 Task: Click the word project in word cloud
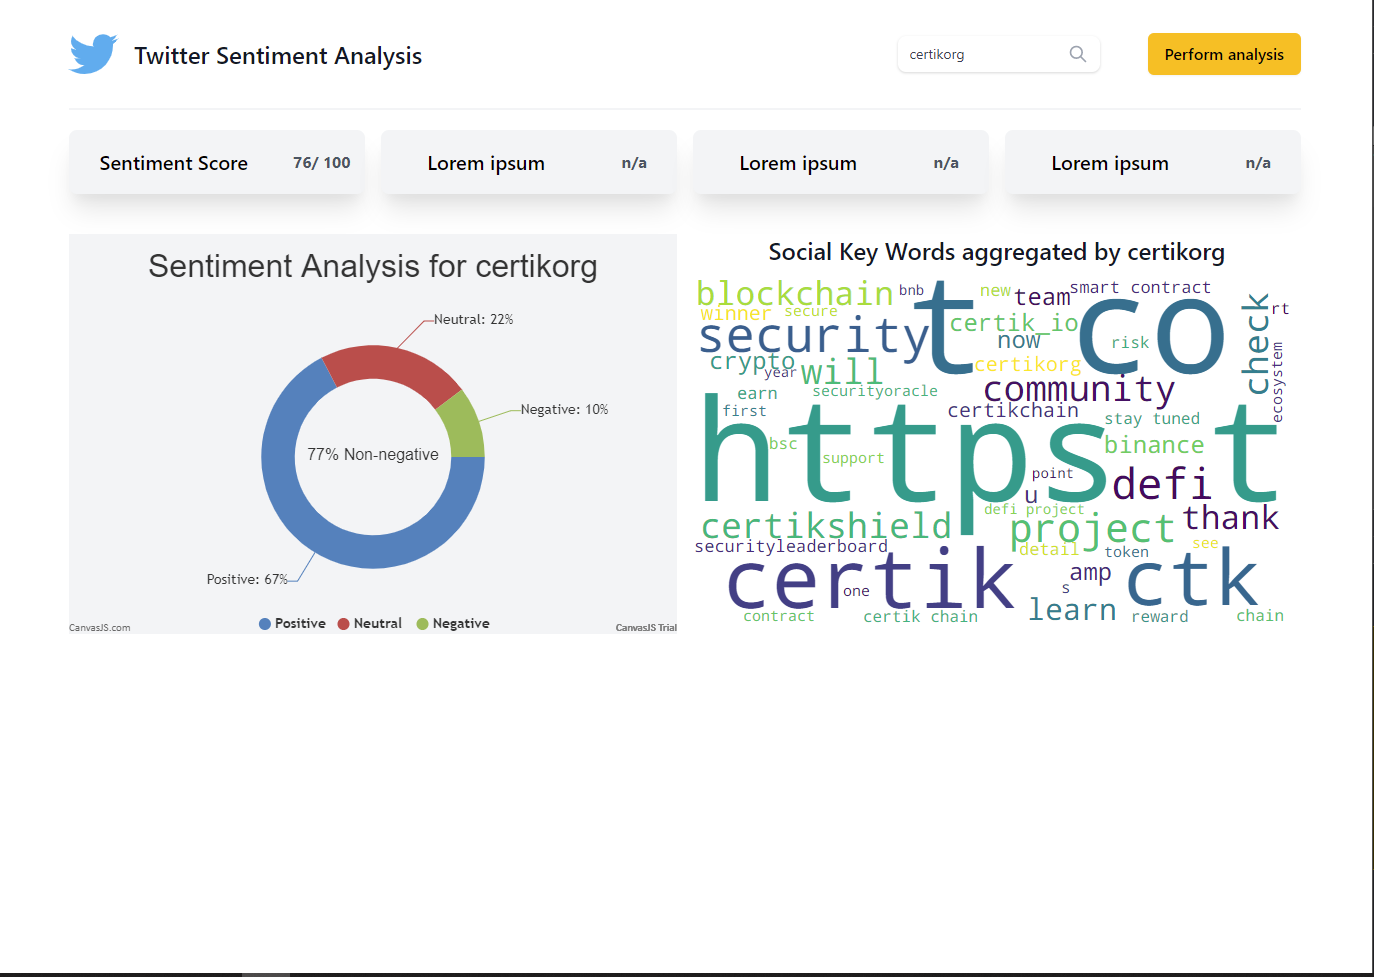click(x=1092, y=530)
